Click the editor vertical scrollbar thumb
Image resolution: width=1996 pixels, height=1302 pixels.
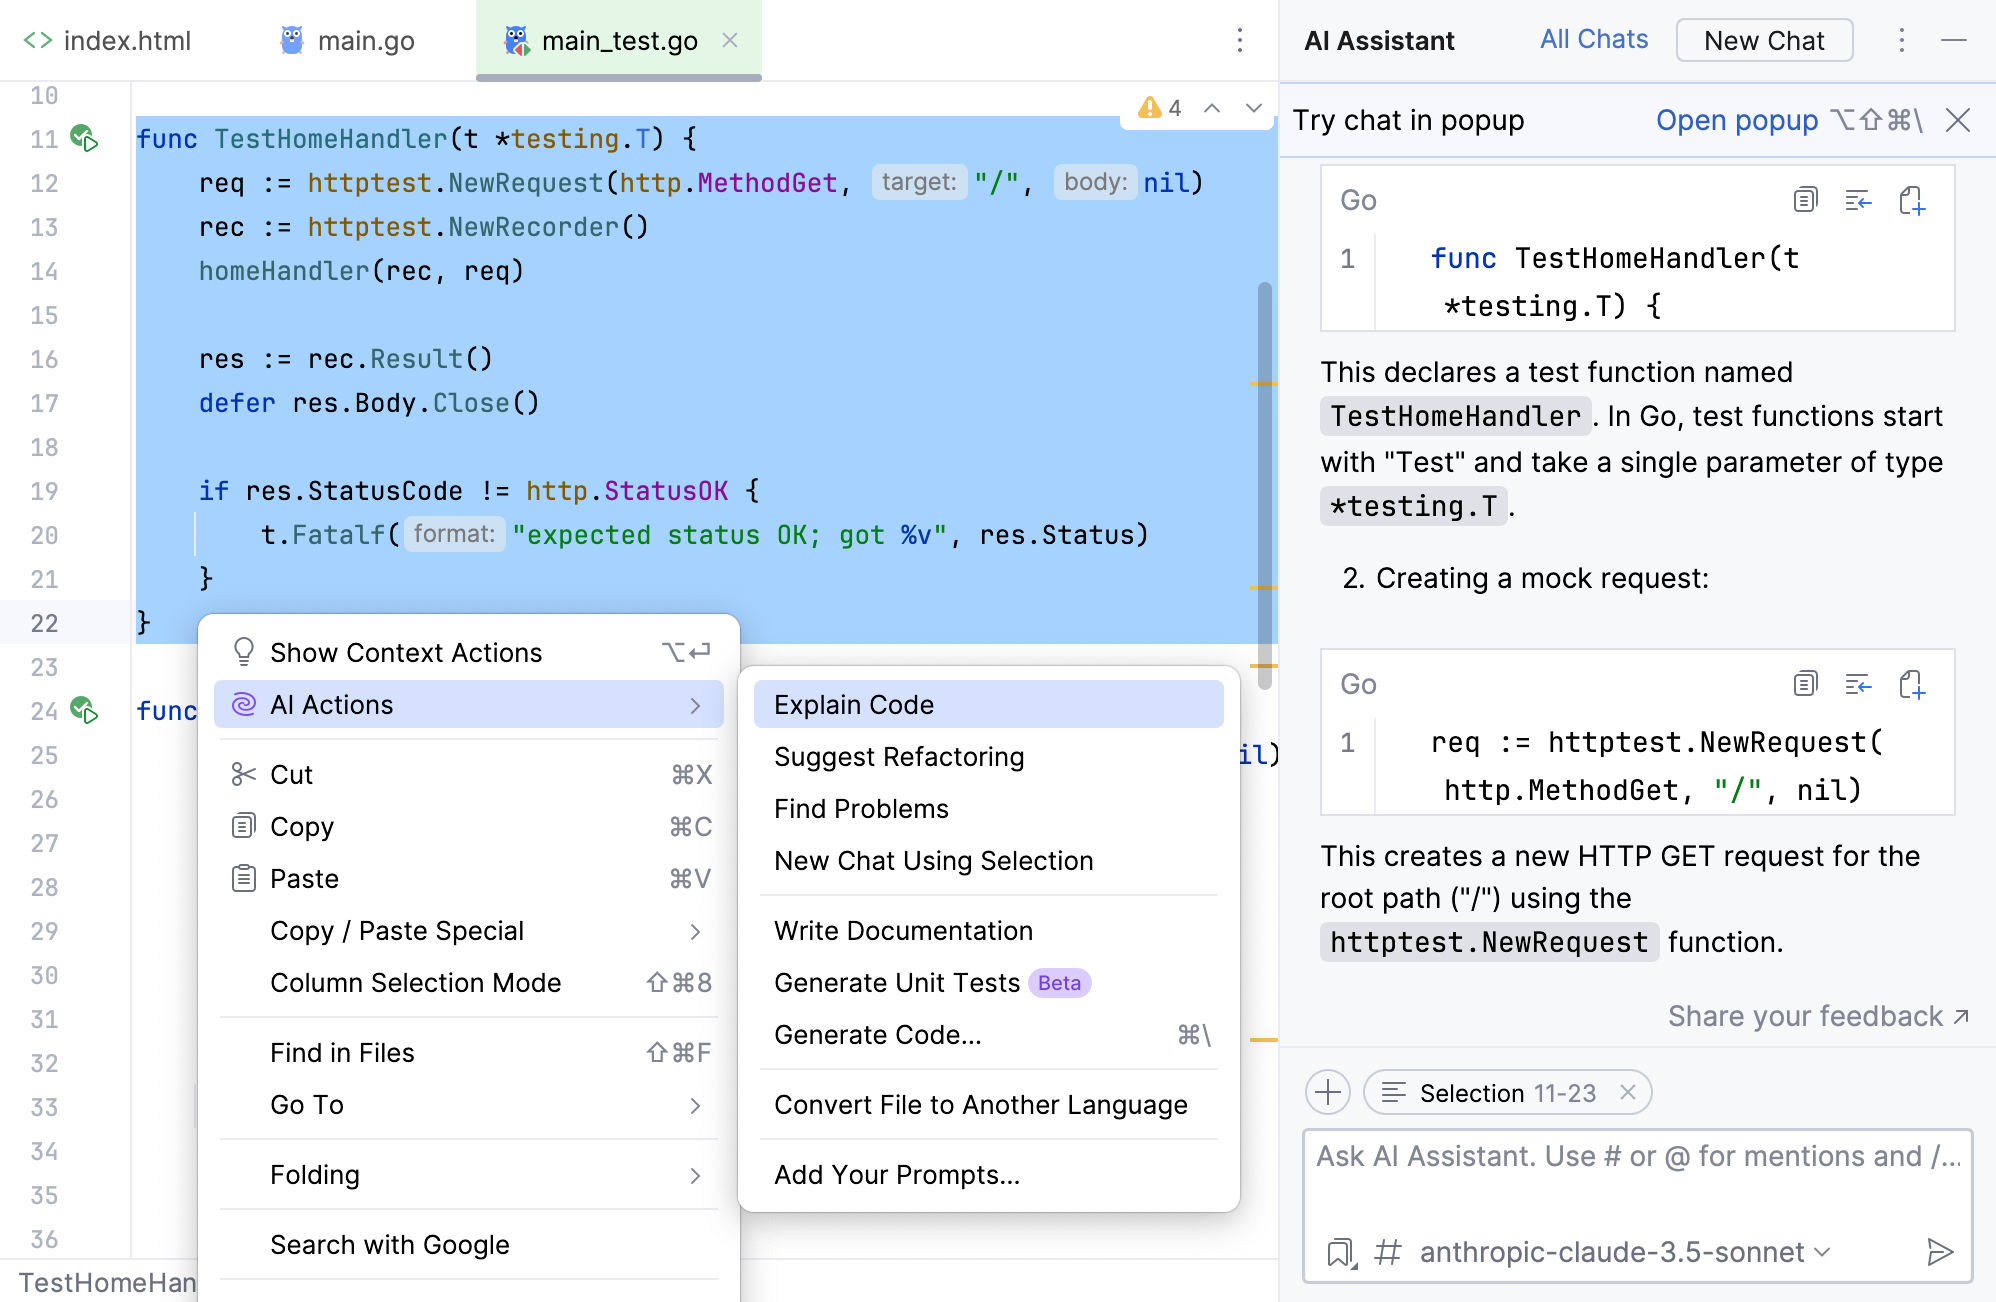pyautogui.click(x=1264, y=480)
